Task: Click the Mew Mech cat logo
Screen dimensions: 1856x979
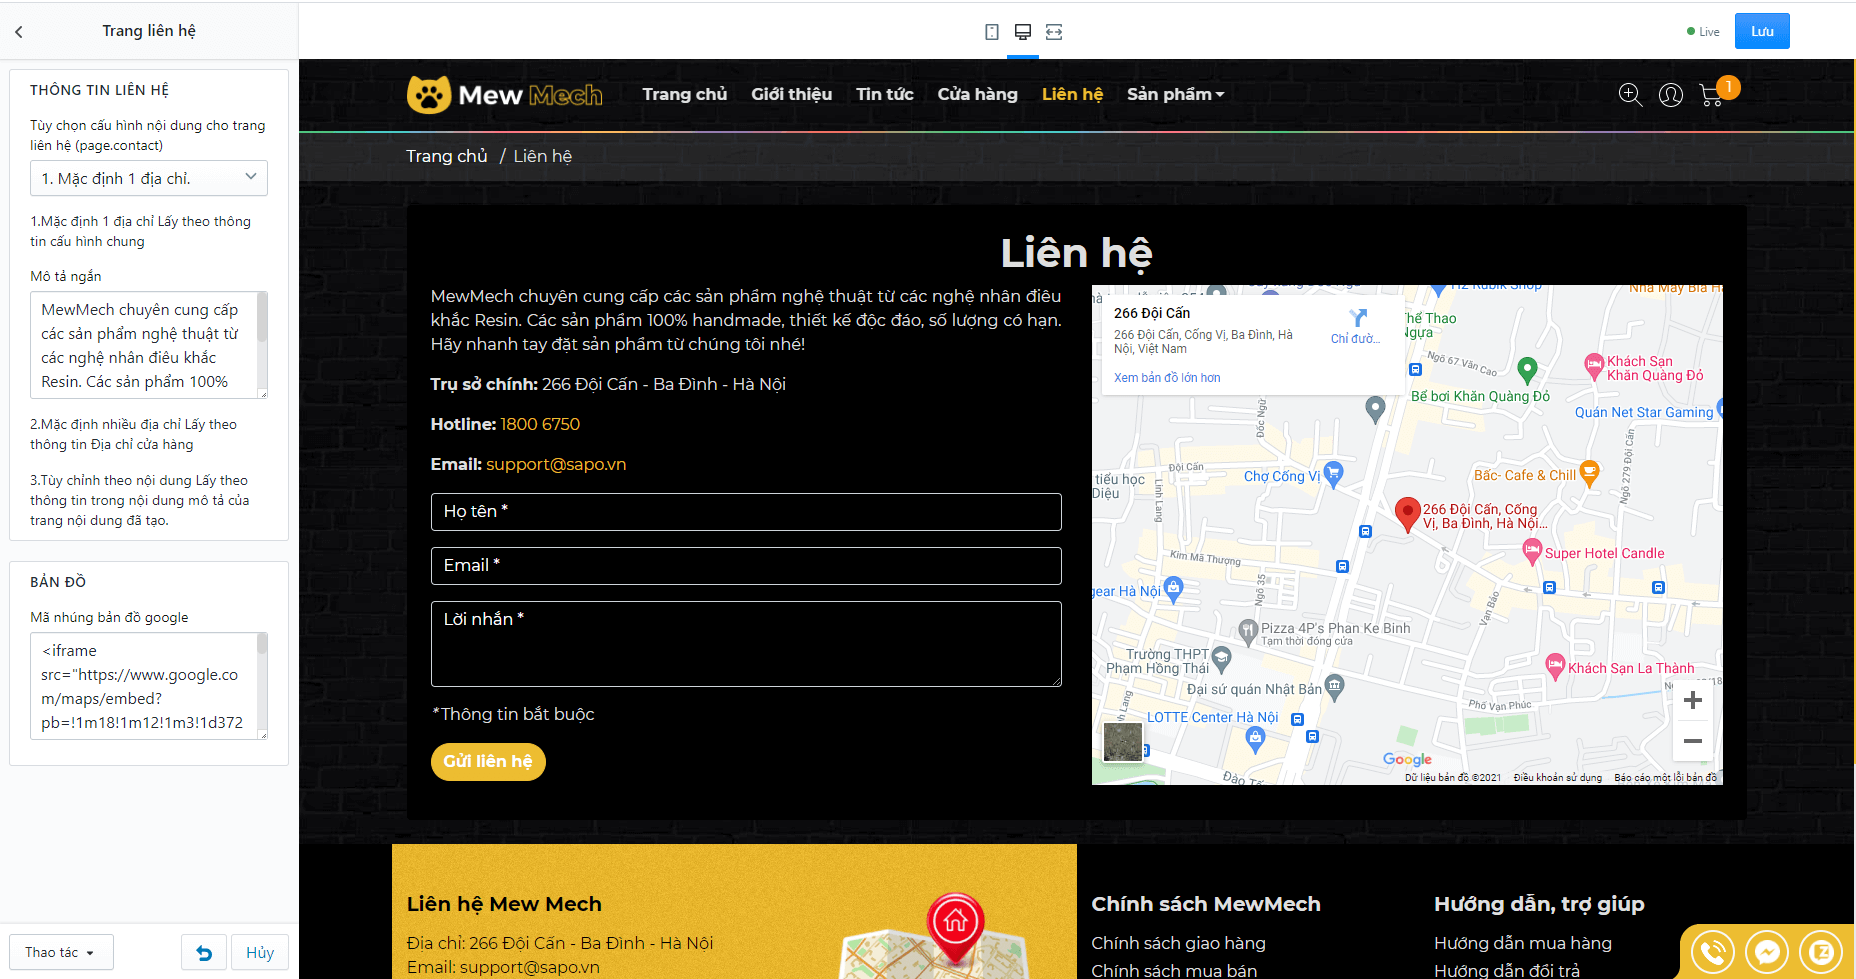Action: pyautogui.click(x=504, y=95)
